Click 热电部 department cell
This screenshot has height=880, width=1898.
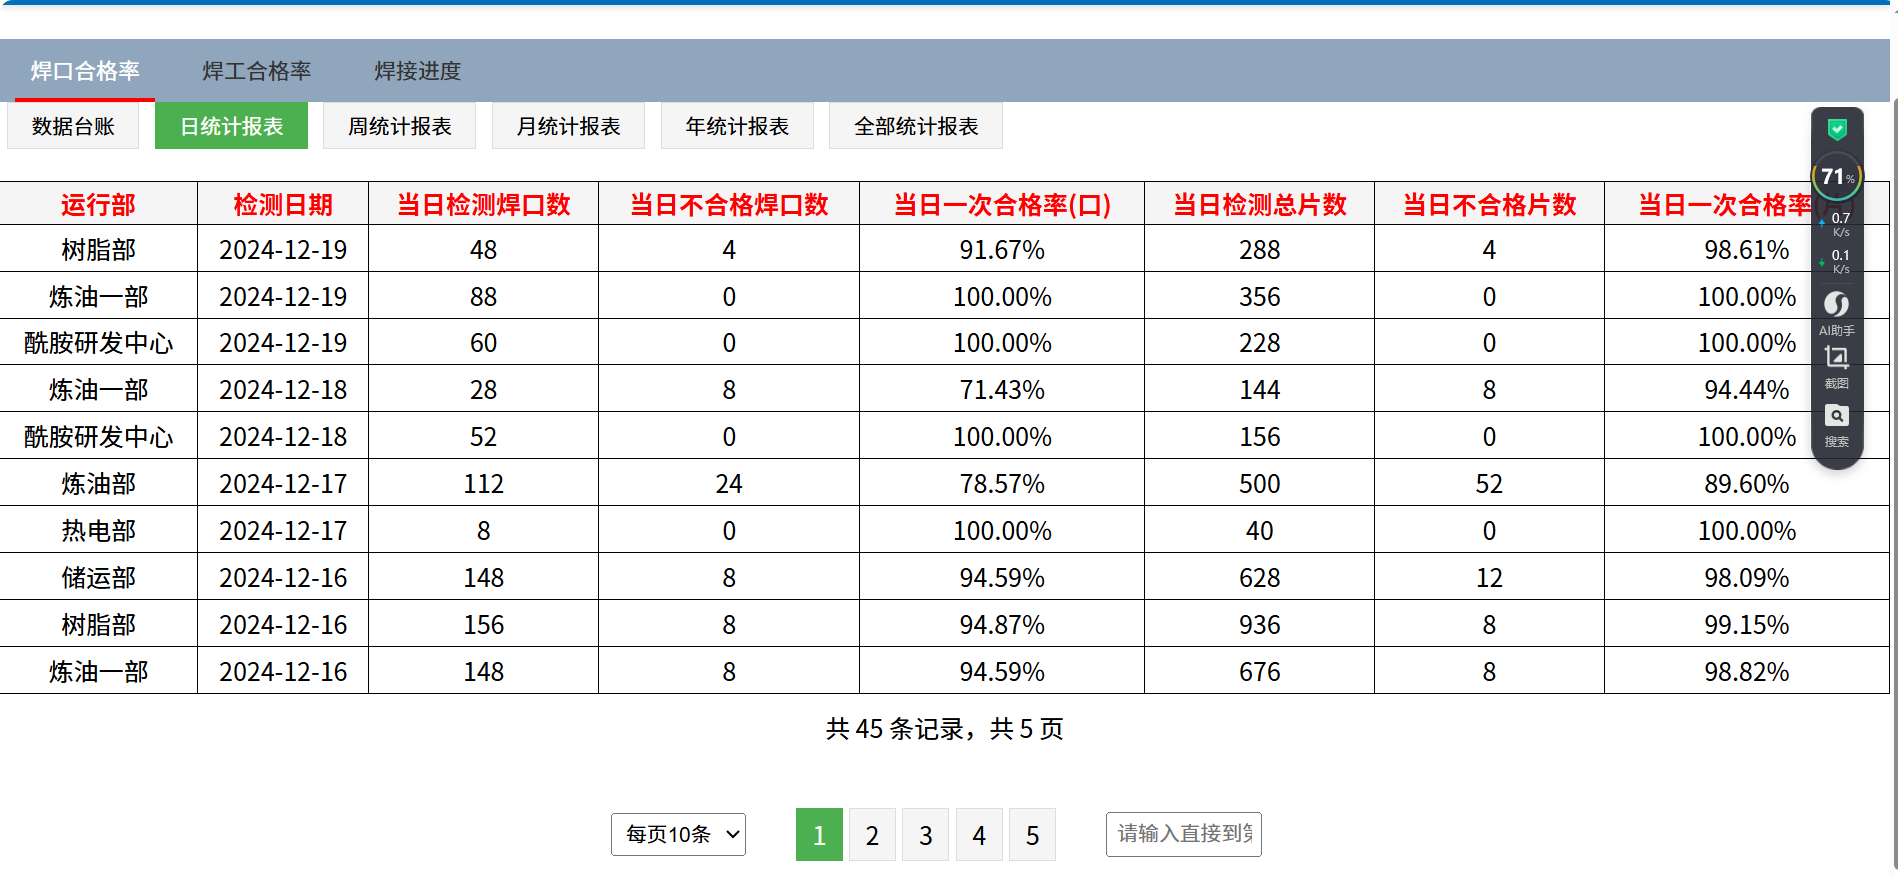point(98,531)
